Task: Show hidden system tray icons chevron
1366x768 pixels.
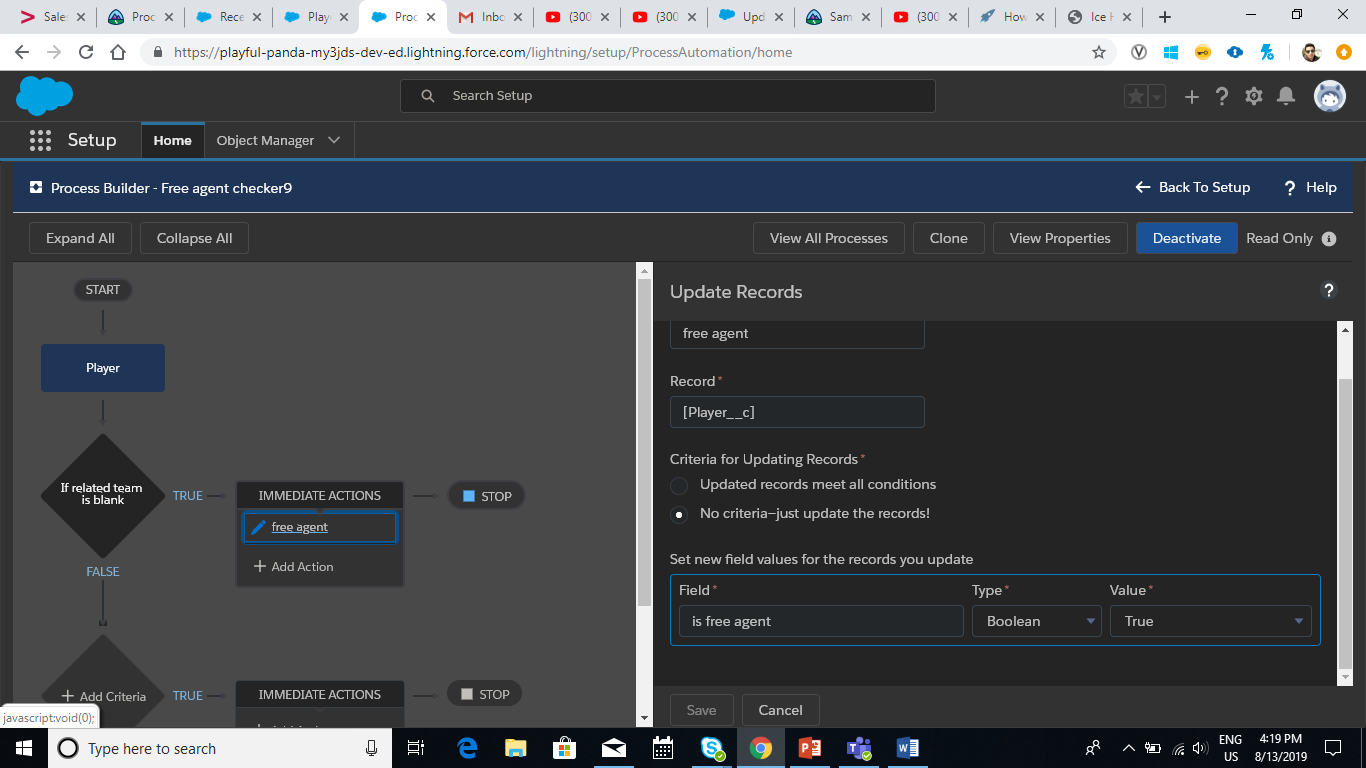Action: point(1129,748)
